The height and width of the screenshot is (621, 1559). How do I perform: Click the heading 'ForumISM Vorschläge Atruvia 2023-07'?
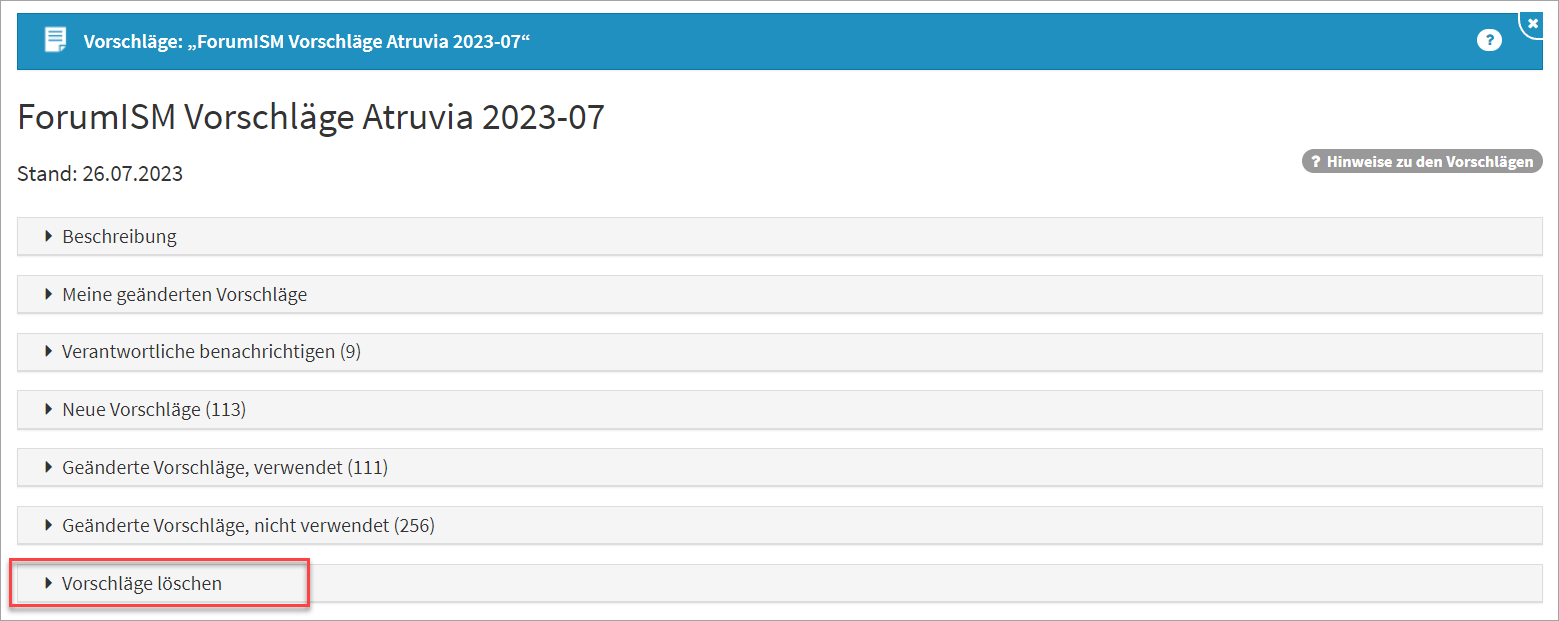311,118
